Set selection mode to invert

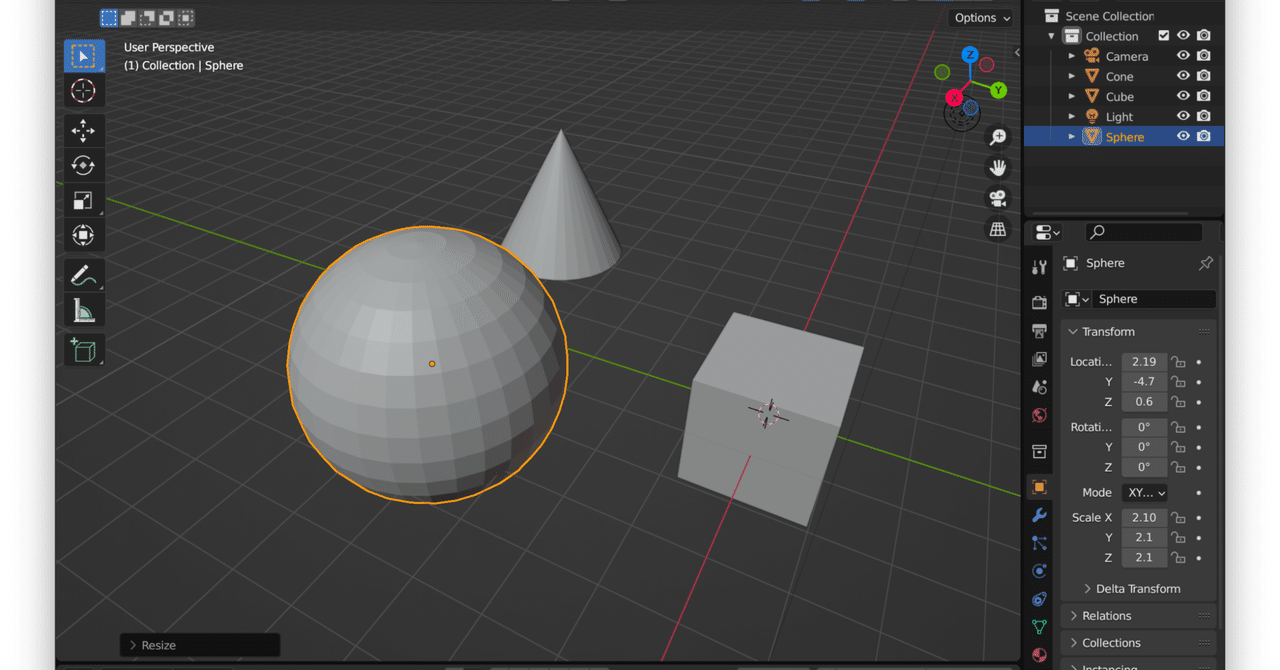(166, 17)
